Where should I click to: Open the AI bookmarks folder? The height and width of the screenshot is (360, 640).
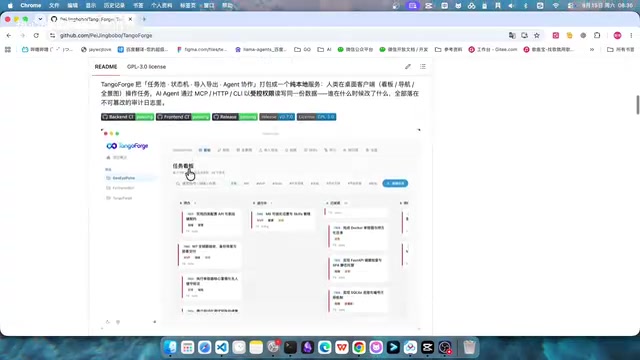tap(324, 49)
